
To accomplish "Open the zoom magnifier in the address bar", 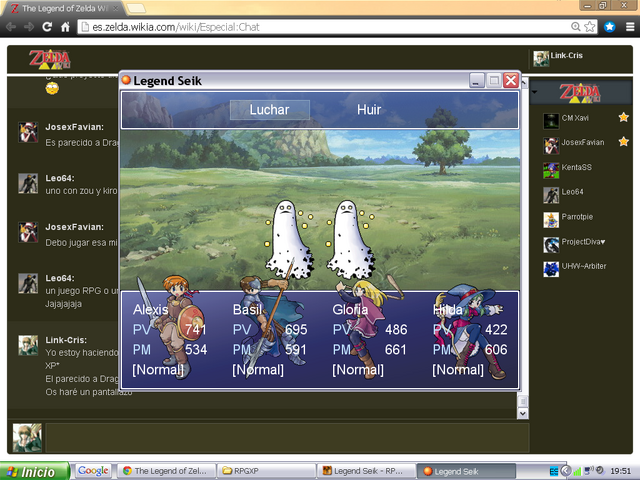I will click(x=576, y=27).
